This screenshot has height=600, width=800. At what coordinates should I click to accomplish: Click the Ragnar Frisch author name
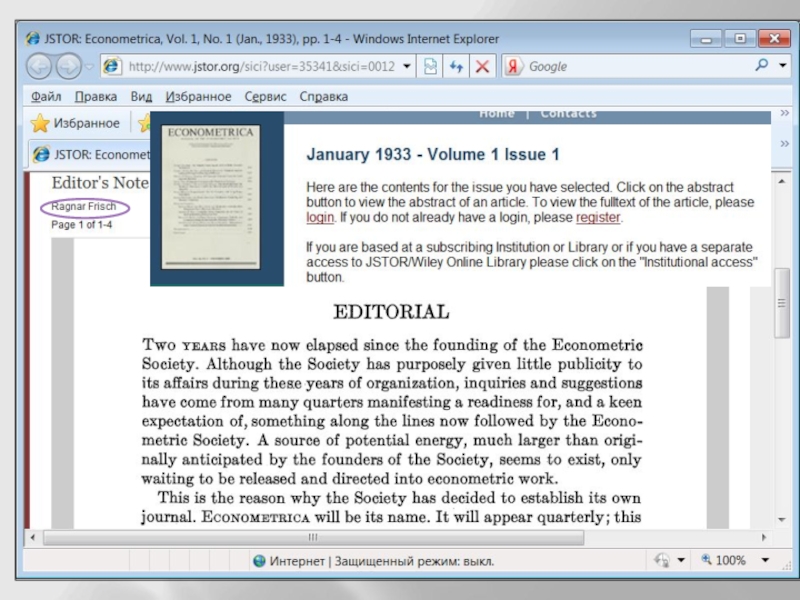pyautogui.click(x=84, y=207)
